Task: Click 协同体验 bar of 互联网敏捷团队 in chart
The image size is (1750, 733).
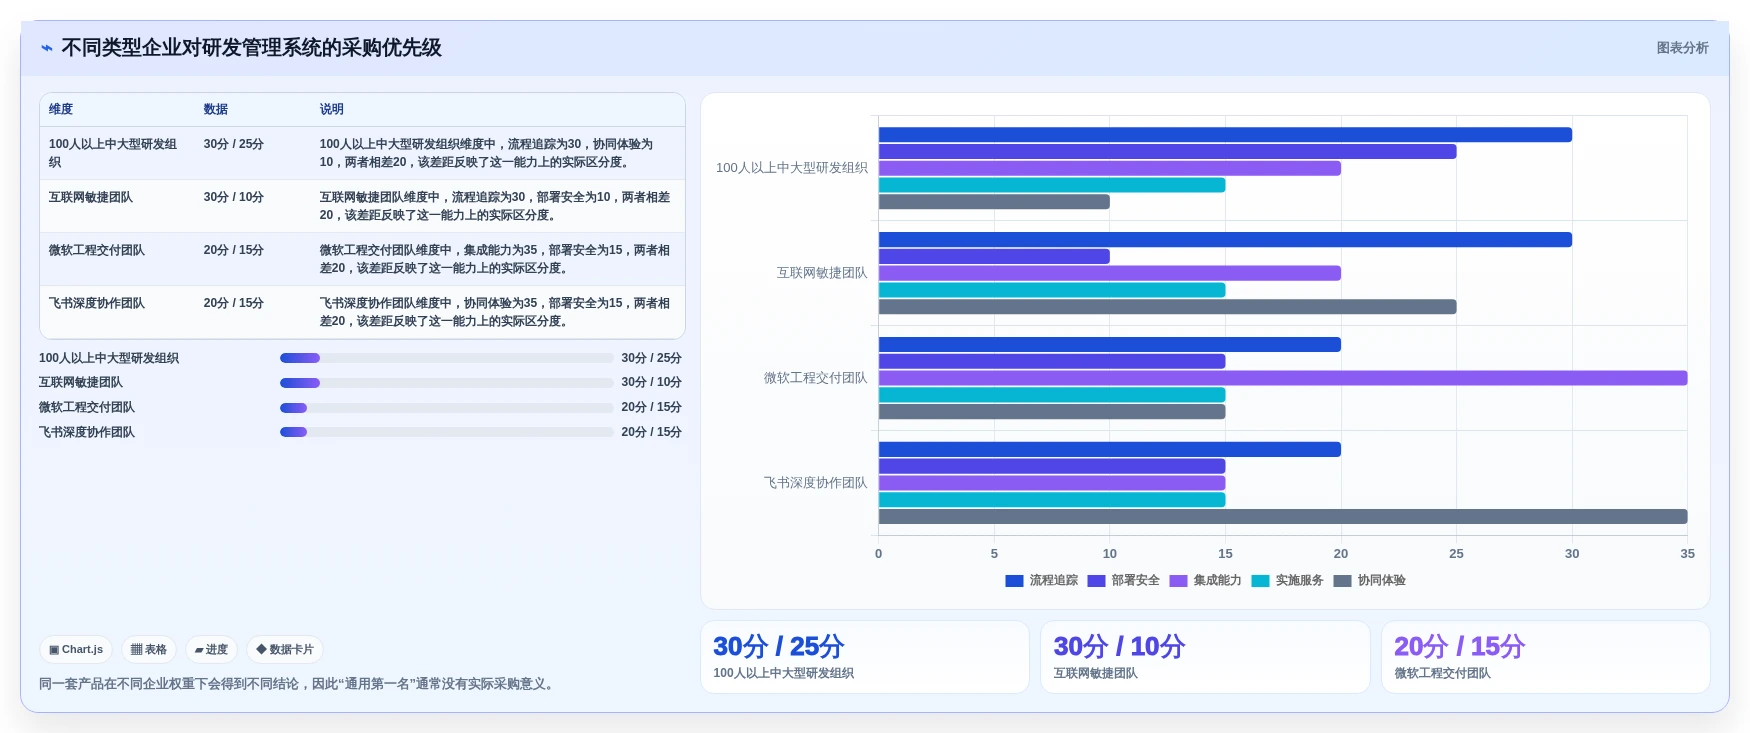Action: (1167, 307)
